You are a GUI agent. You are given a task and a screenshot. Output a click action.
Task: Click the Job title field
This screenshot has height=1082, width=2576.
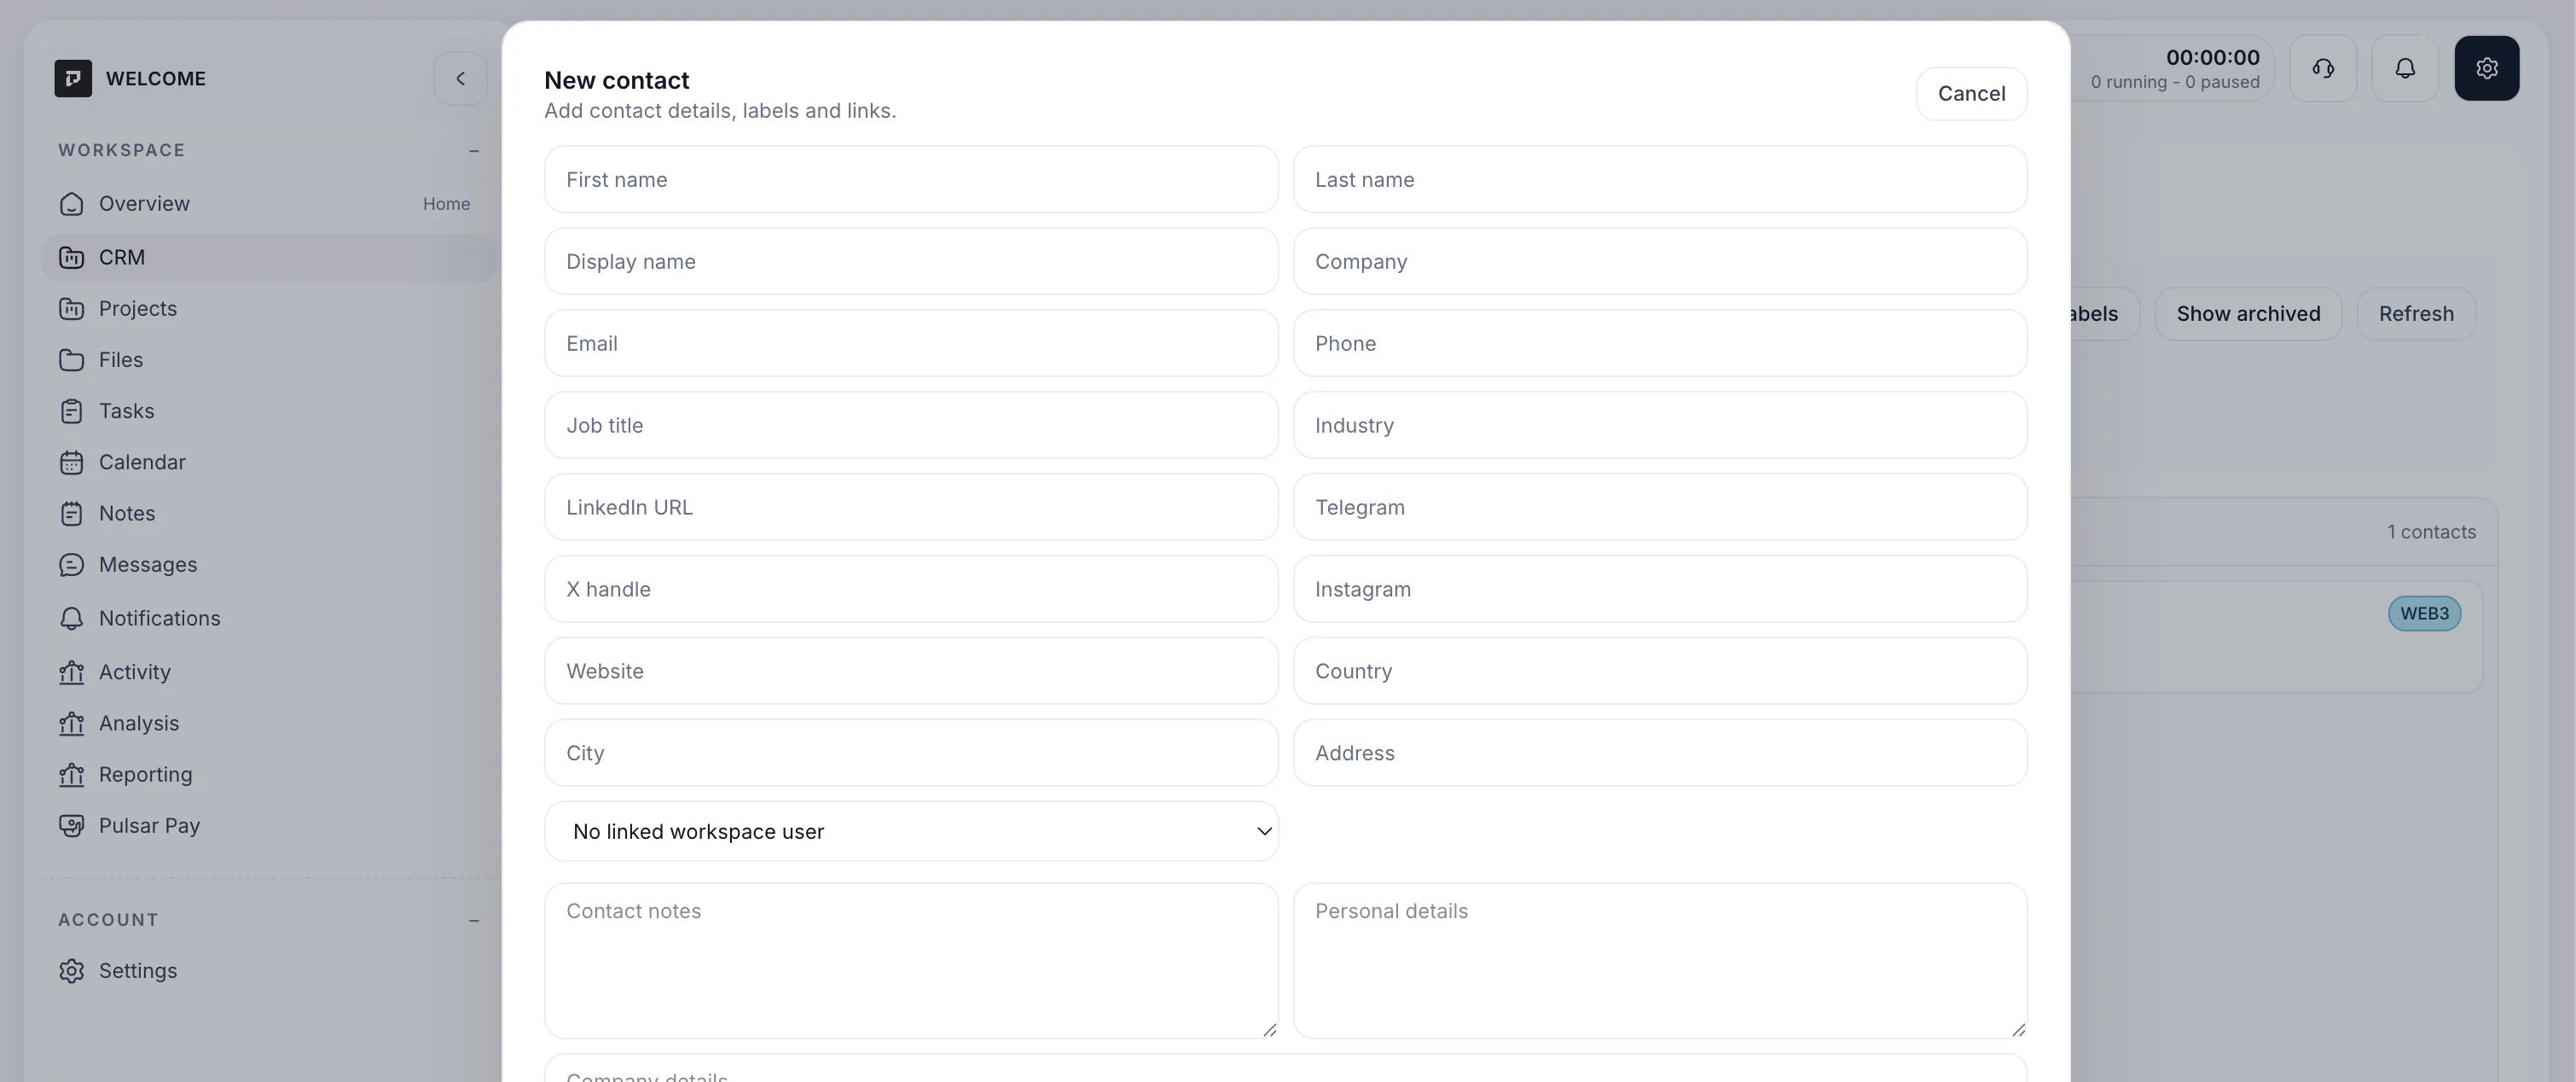(x=911, y=426)
